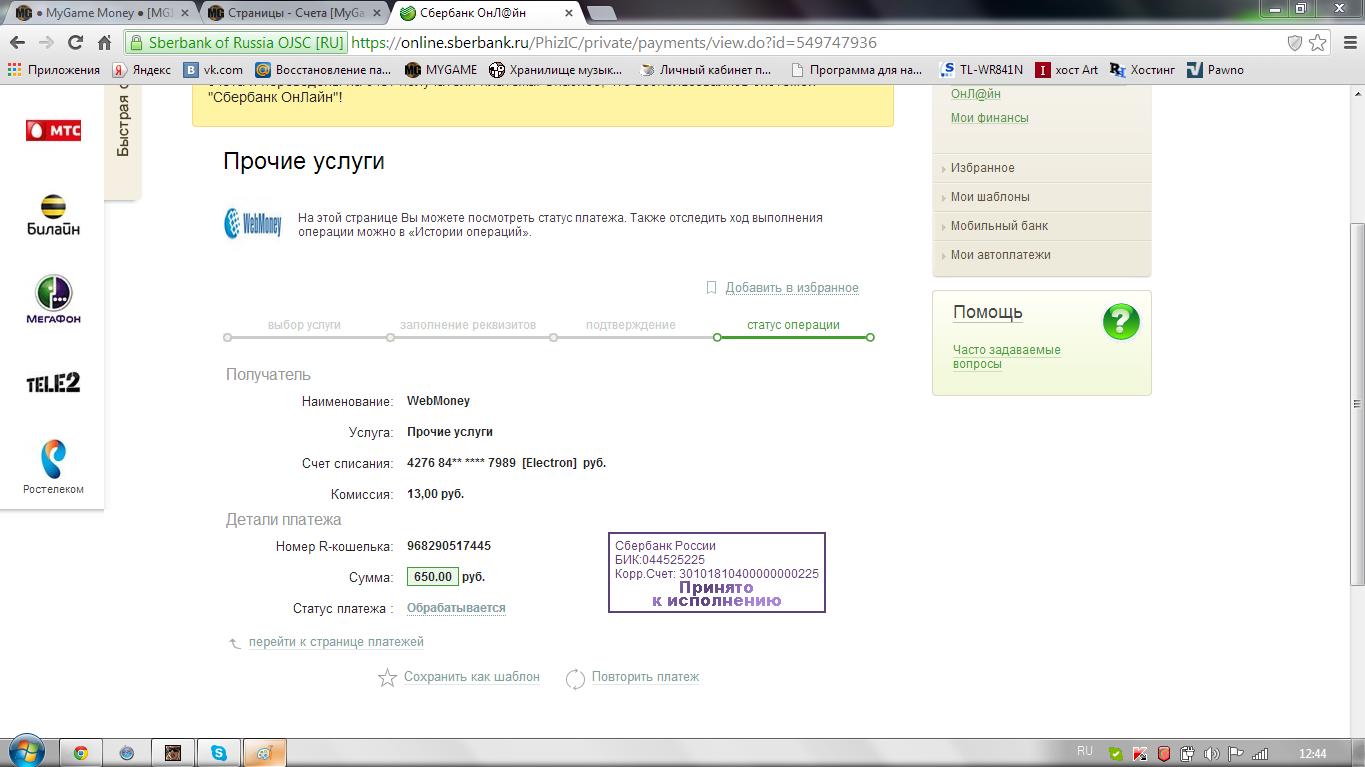Click the 'WebMoney' recipient name text
This screenshot has height=767, width=1365.
[x=438, y=401]
